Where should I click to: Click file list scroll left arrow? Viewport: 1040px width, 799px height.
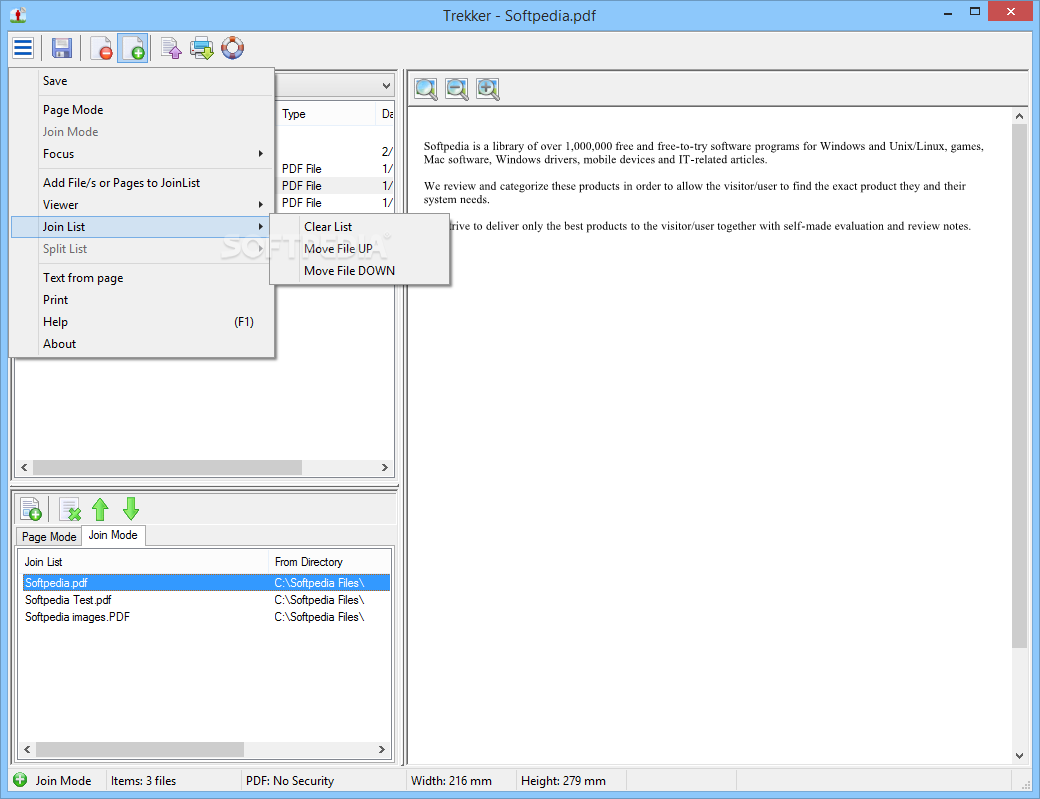coord(25,467)
